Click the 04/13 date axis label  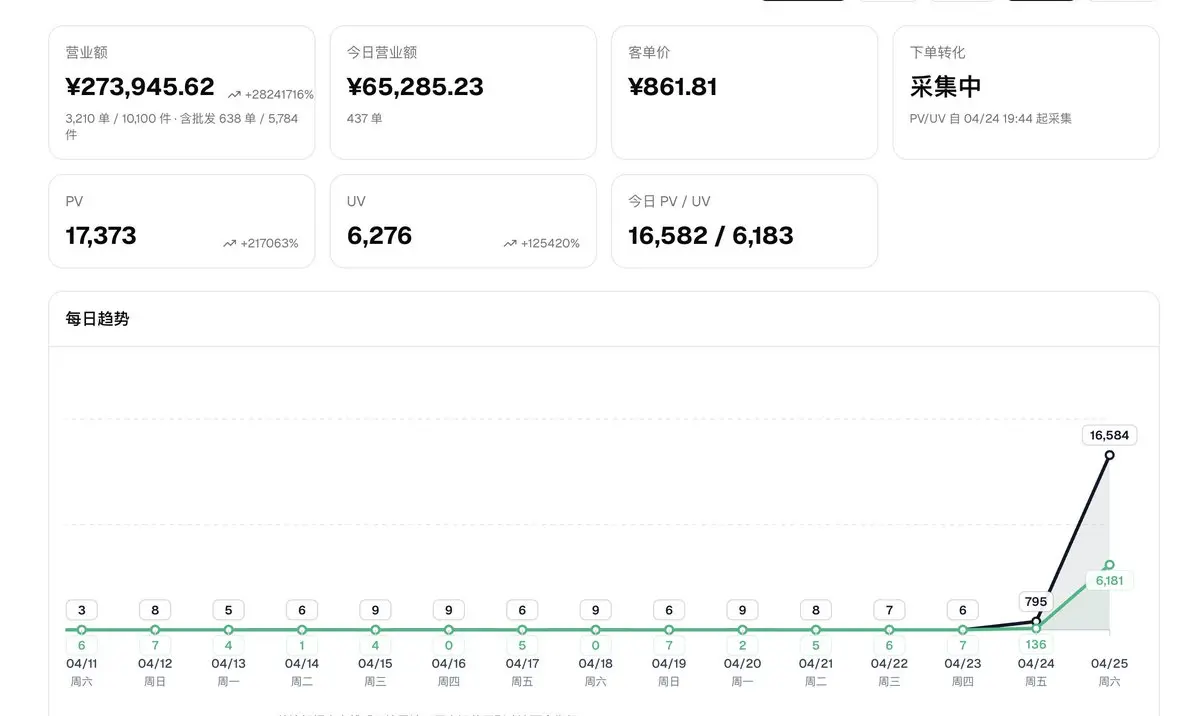click(x=229, y=664)
